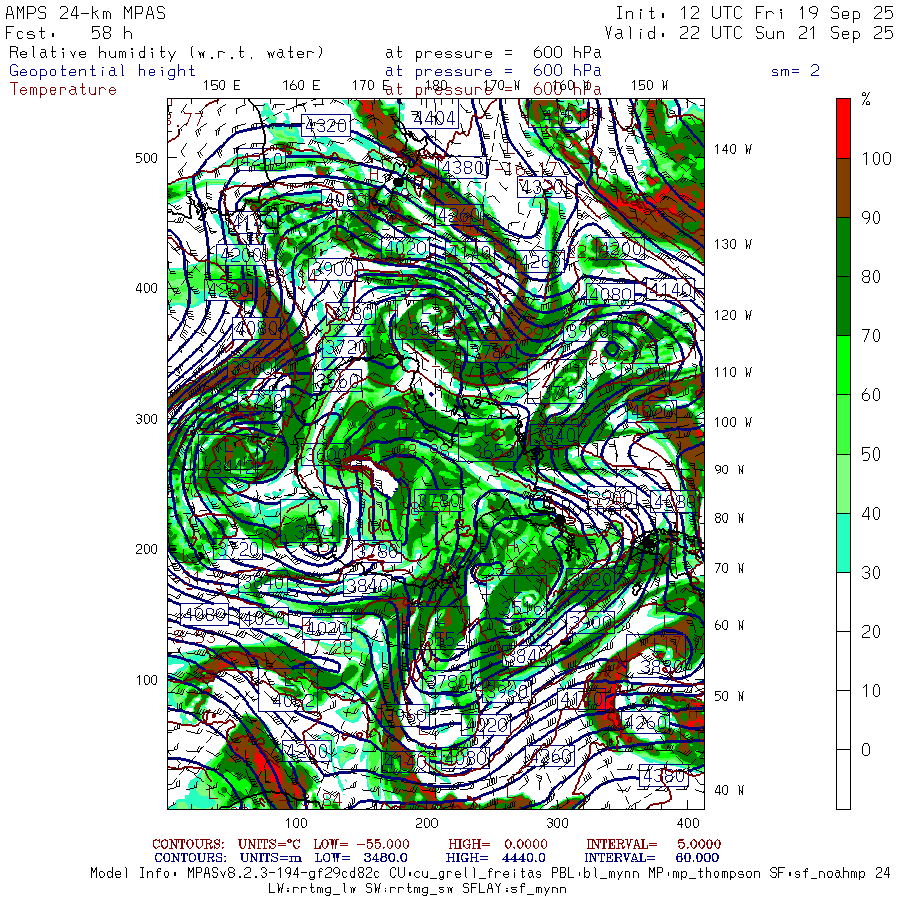Click the '300' tick label on the bottom axis

[x=557, y=823]
